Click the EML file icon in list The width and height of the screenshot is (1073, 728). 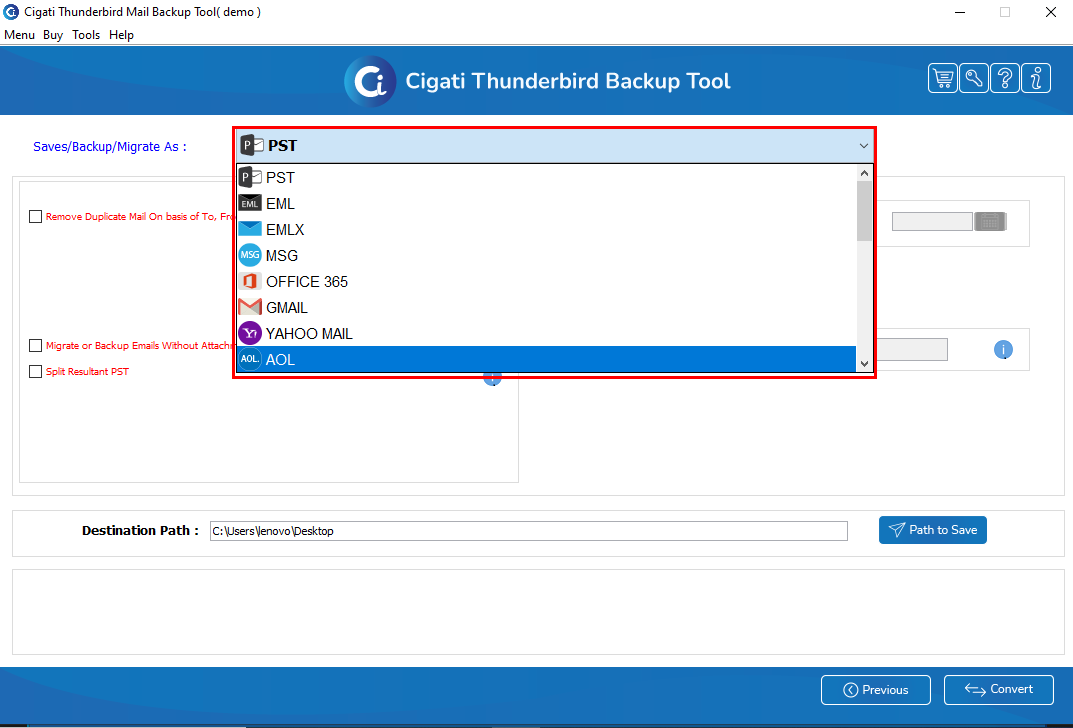click(x=250, y=203)
